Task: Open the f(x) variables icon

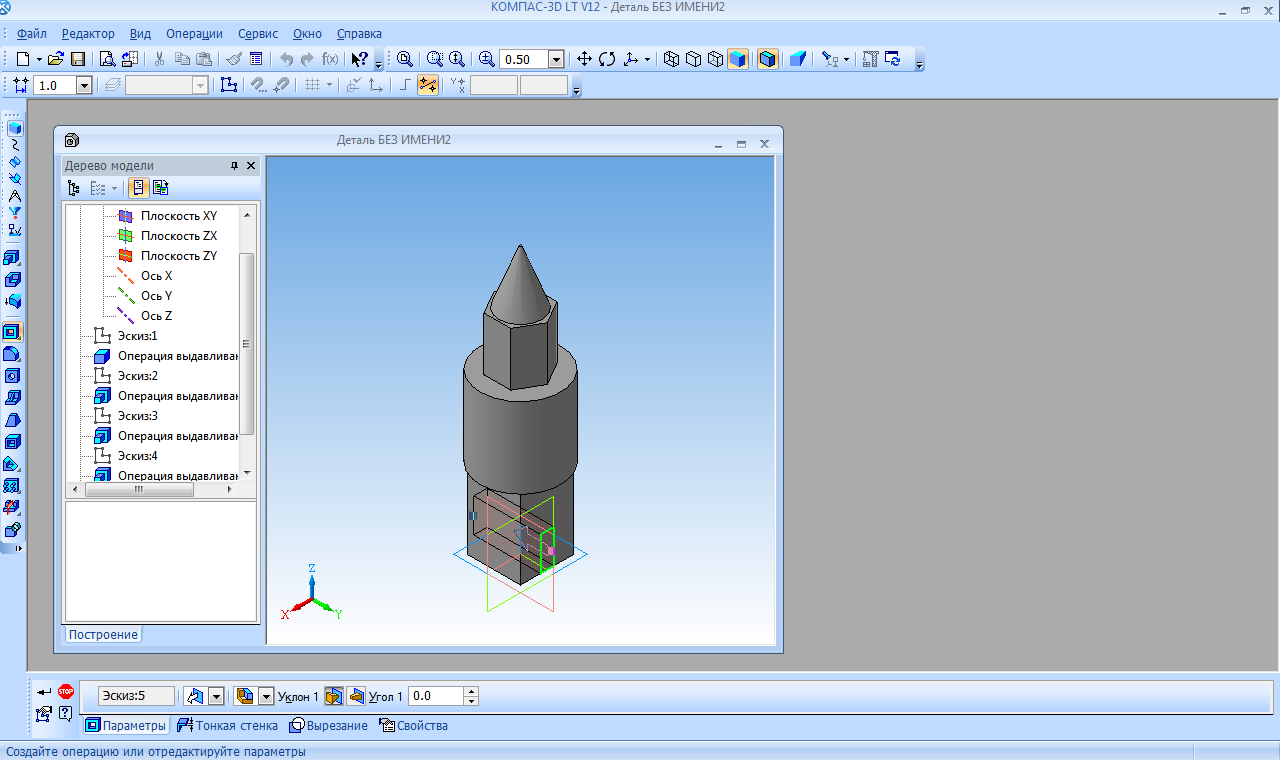Action: click(330, 59)
